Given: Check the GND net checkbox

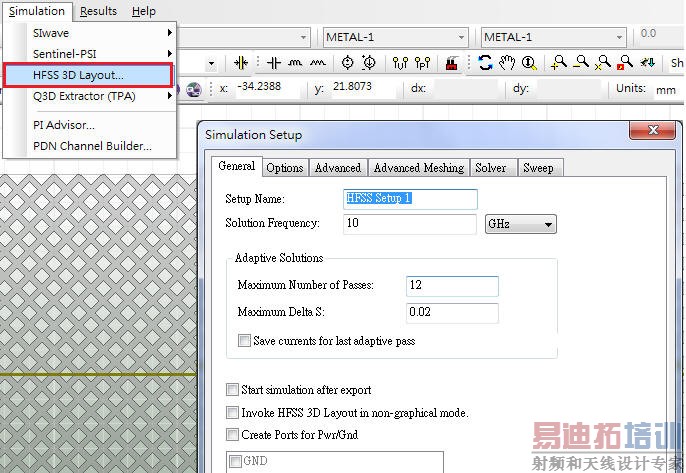Looking at the screenshot, I should click(235, 461).
